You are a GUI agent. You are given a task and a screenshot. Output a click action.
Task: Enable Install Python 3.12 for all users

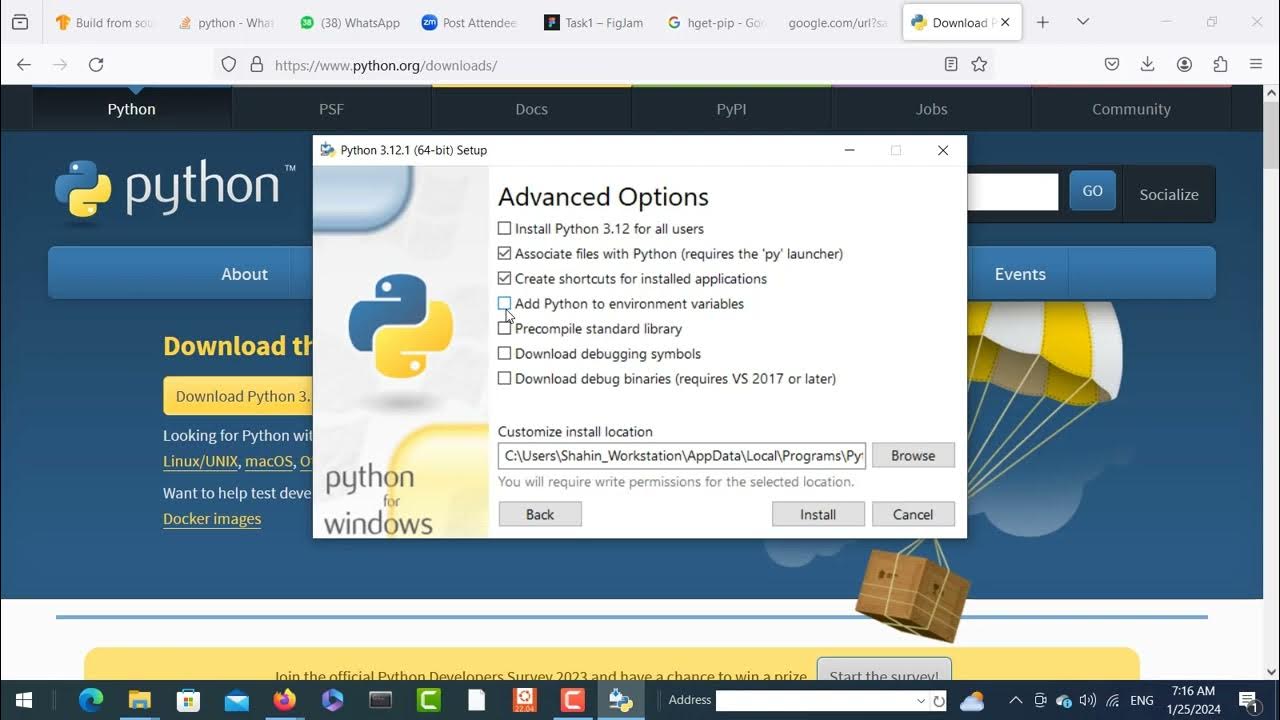click(x=504, y=229)
